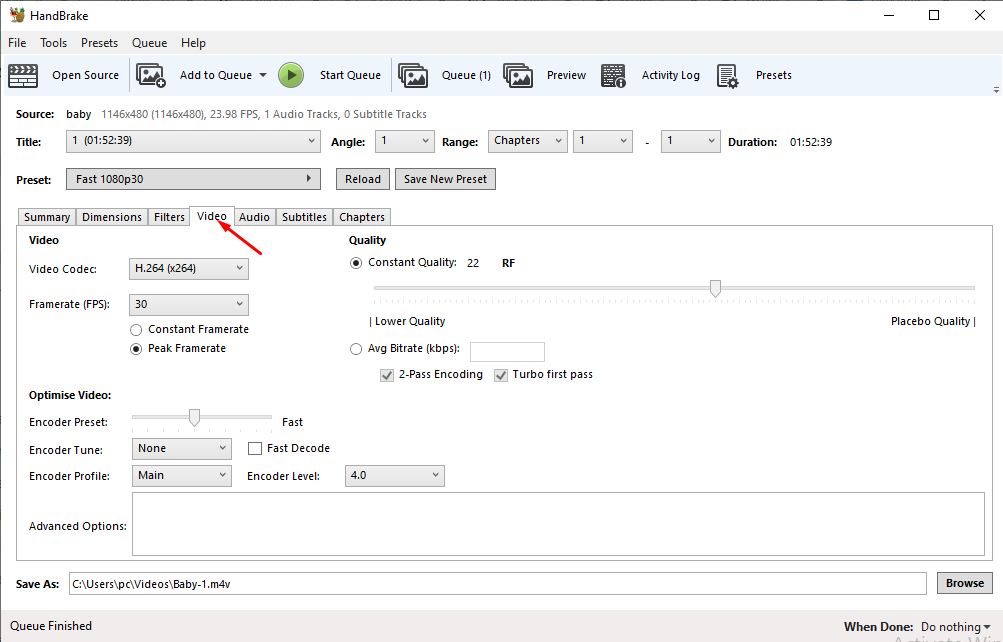Select the Constant Framerate radio button
The height and width of the screenshot is (642, 1003).
click(136, 330)
